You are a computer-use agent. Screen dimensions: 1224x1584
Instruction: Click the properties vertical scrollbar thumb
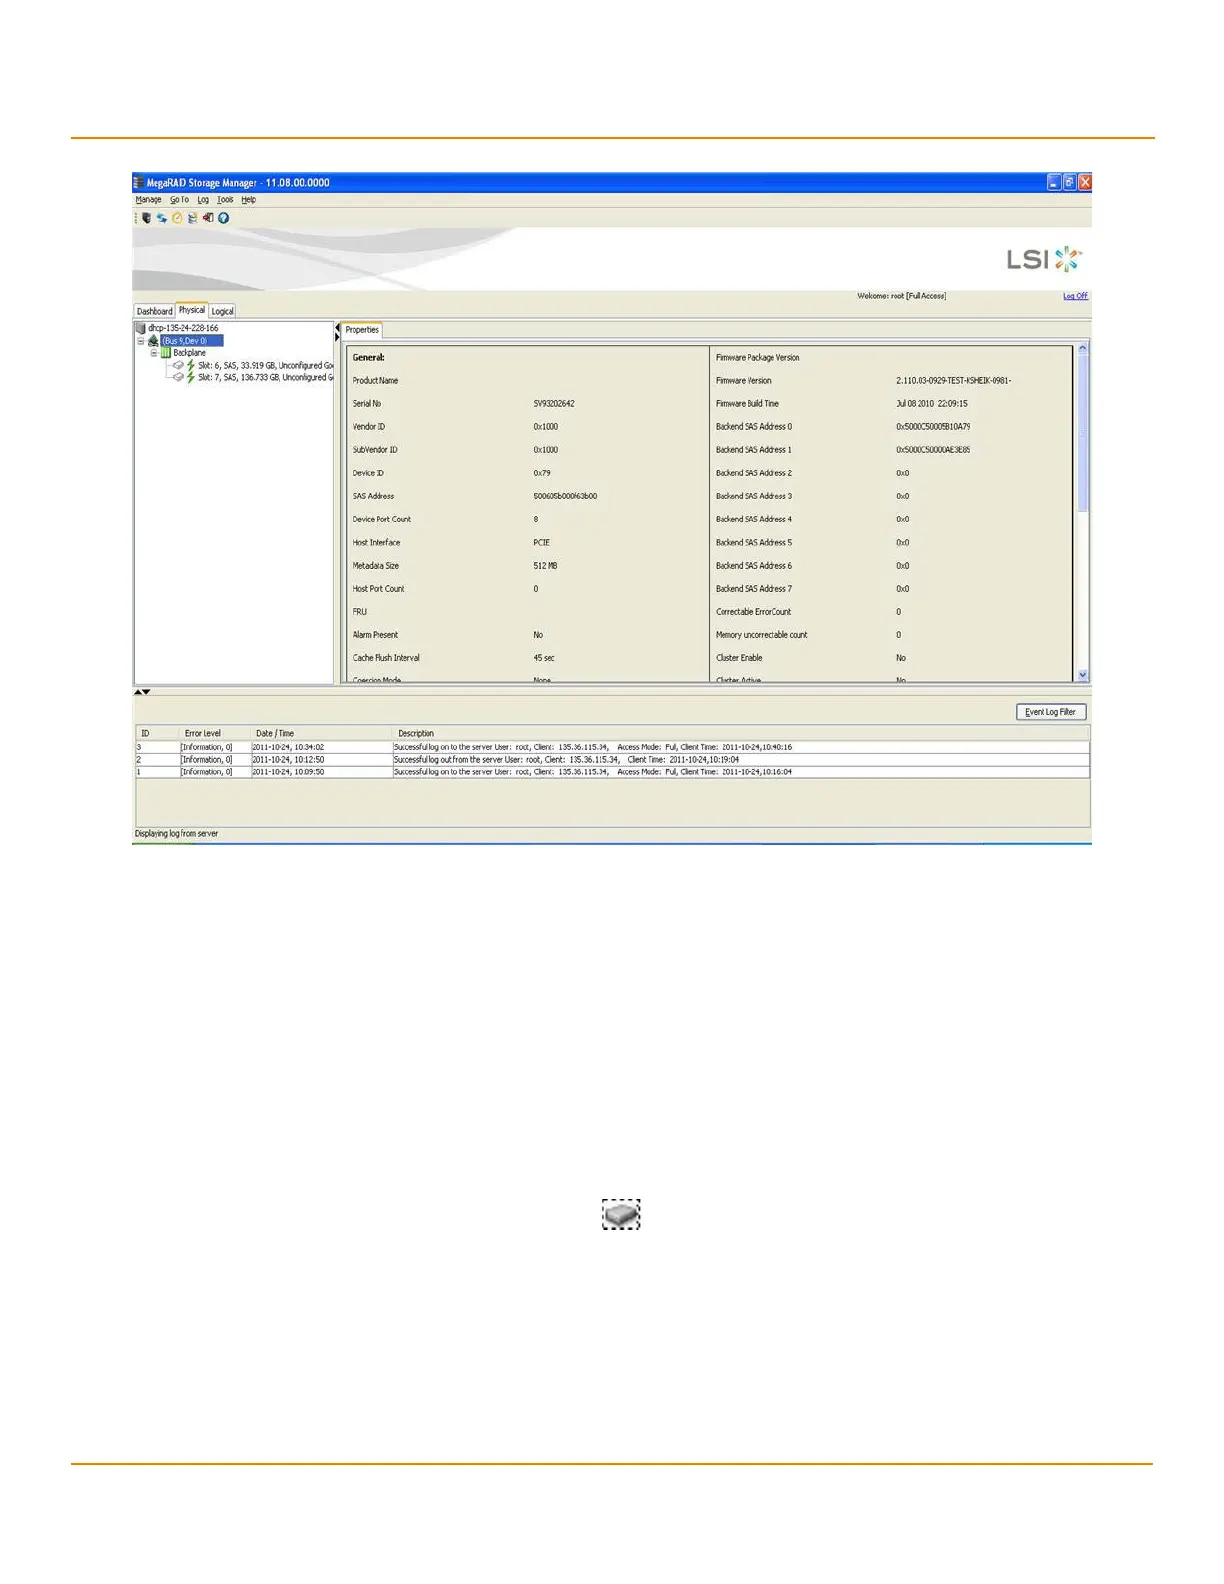click(1082, 433)
